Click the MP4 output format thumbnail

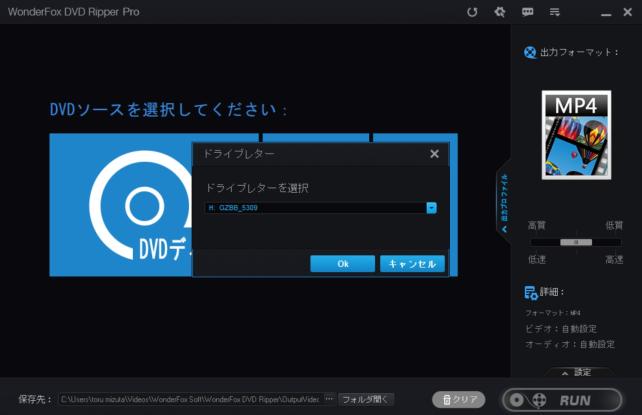(576, 135)
